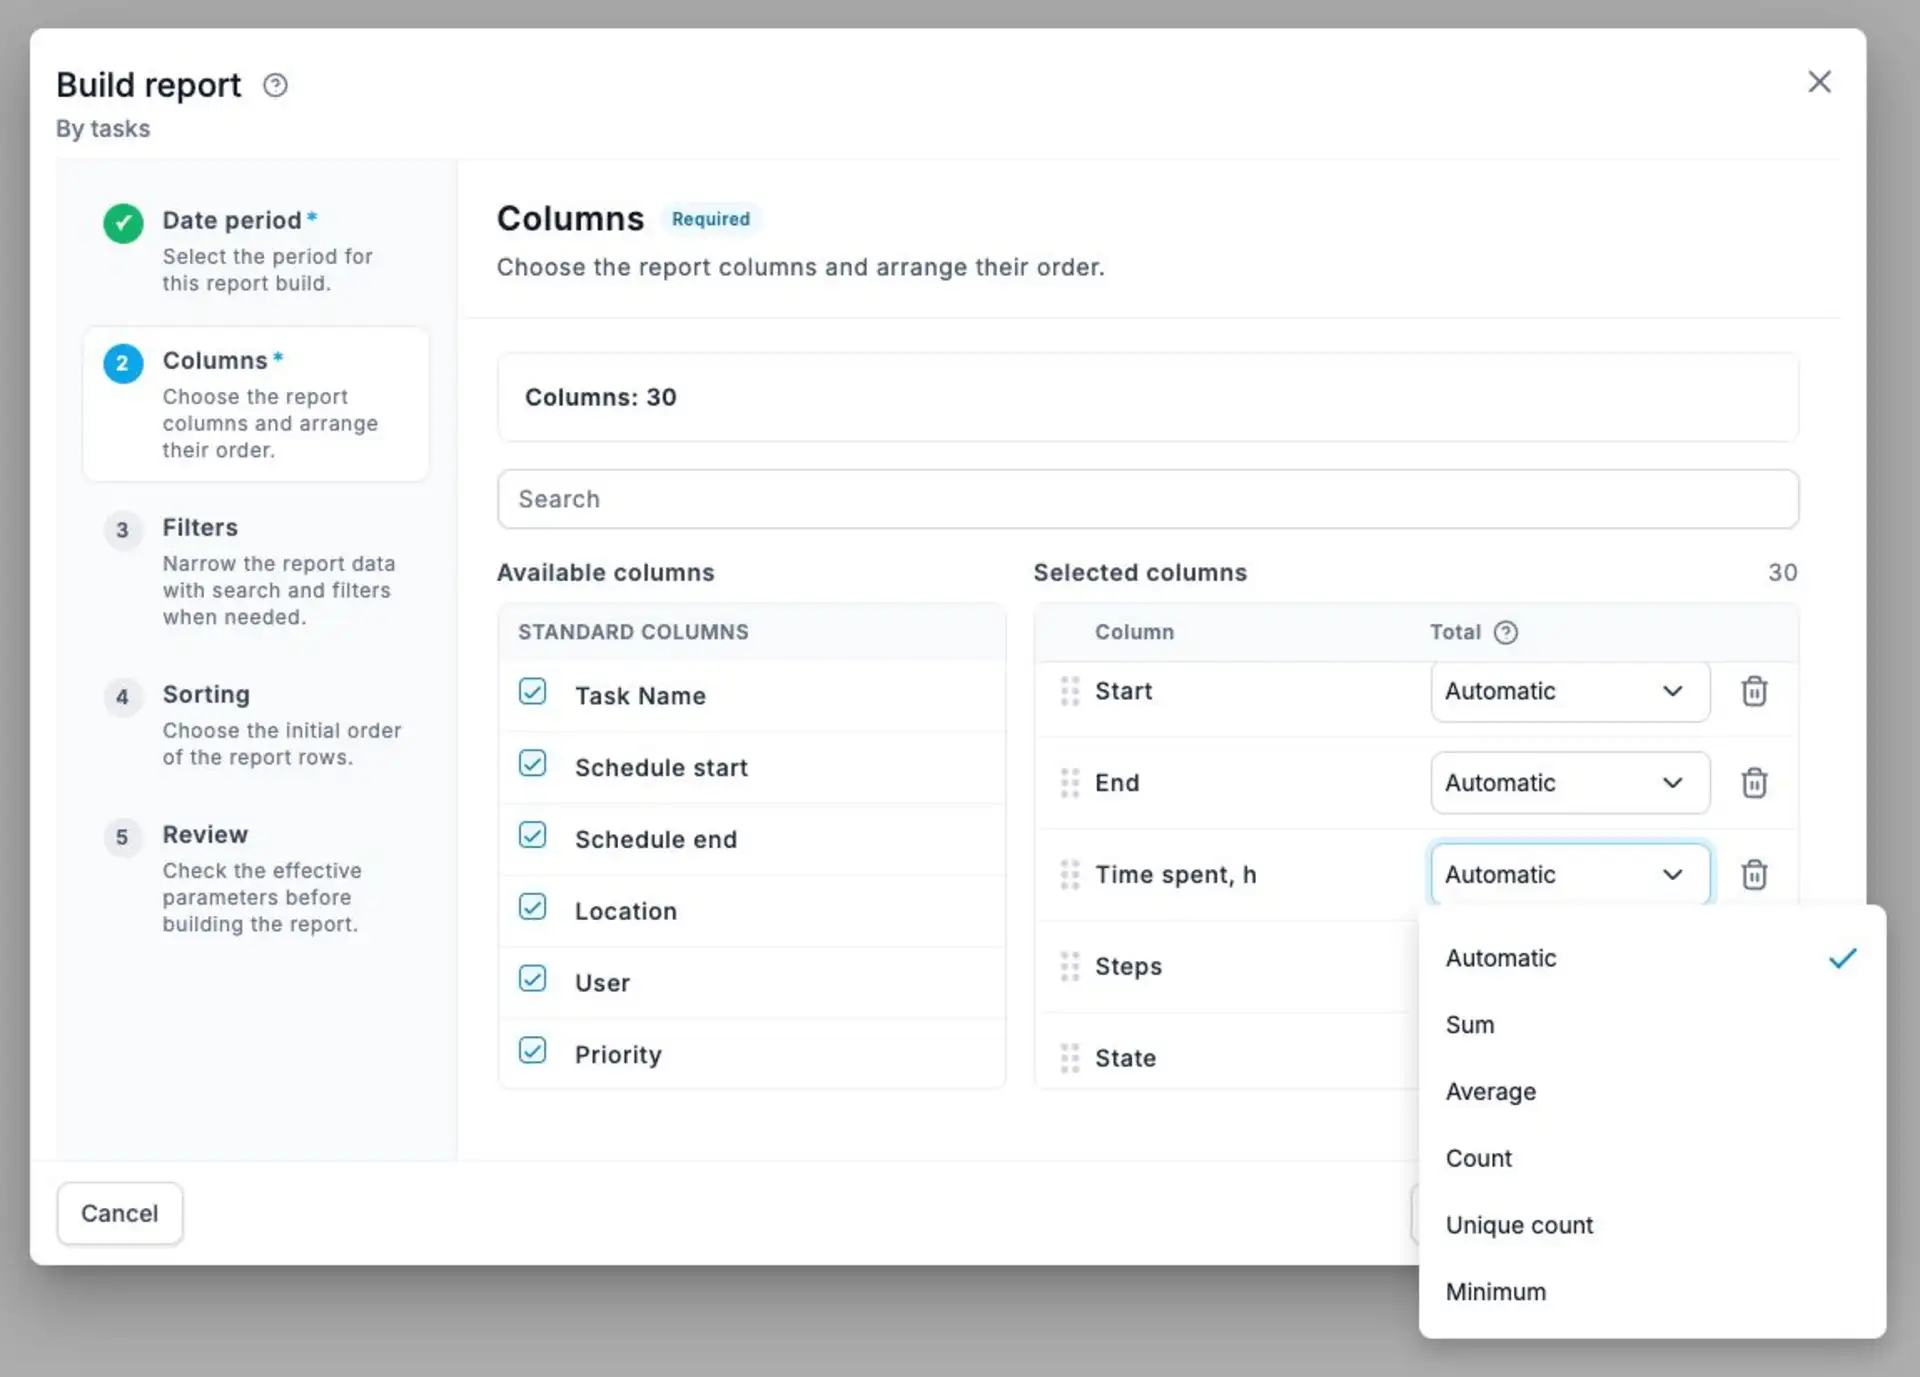1920x1377 pixels.
Task: Click into the Search columns field
Action: tap(1148, 499)
